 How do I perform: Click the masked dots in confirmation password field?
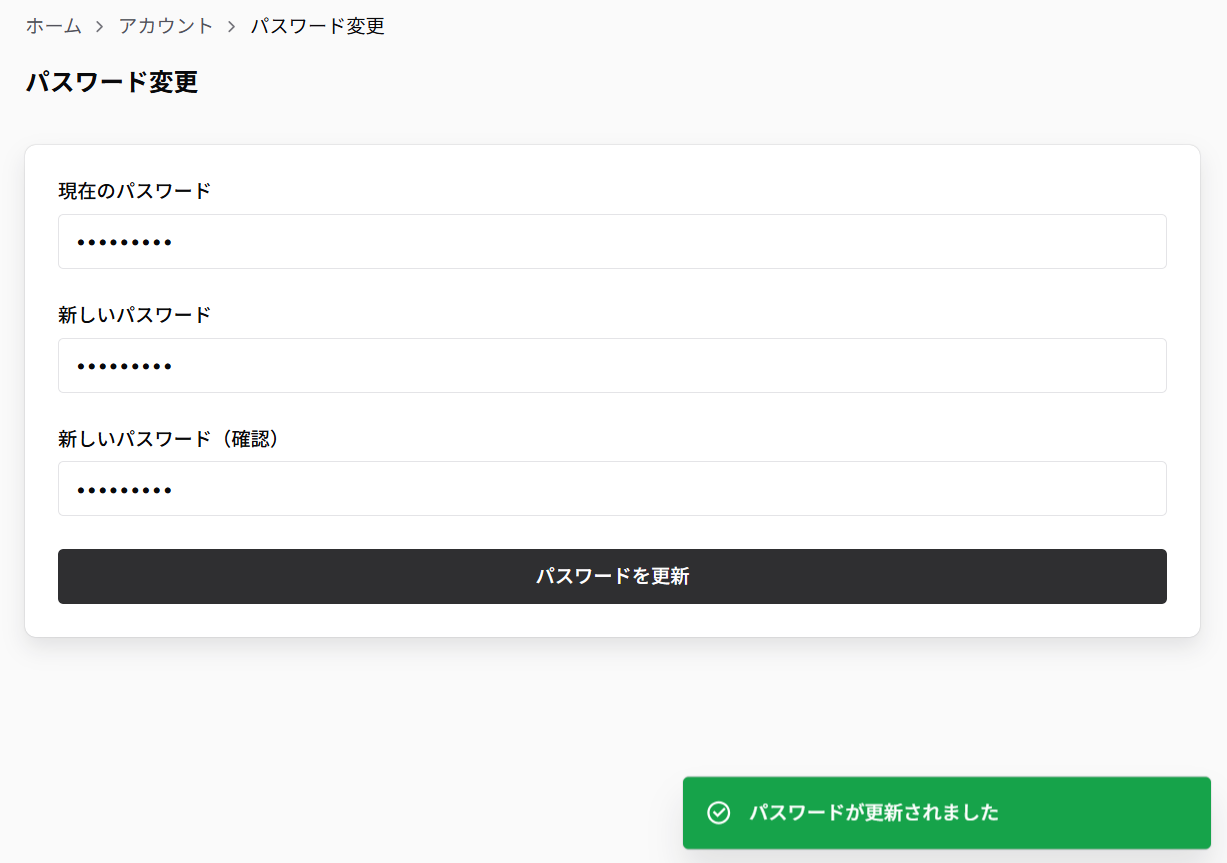click(123, 488)
